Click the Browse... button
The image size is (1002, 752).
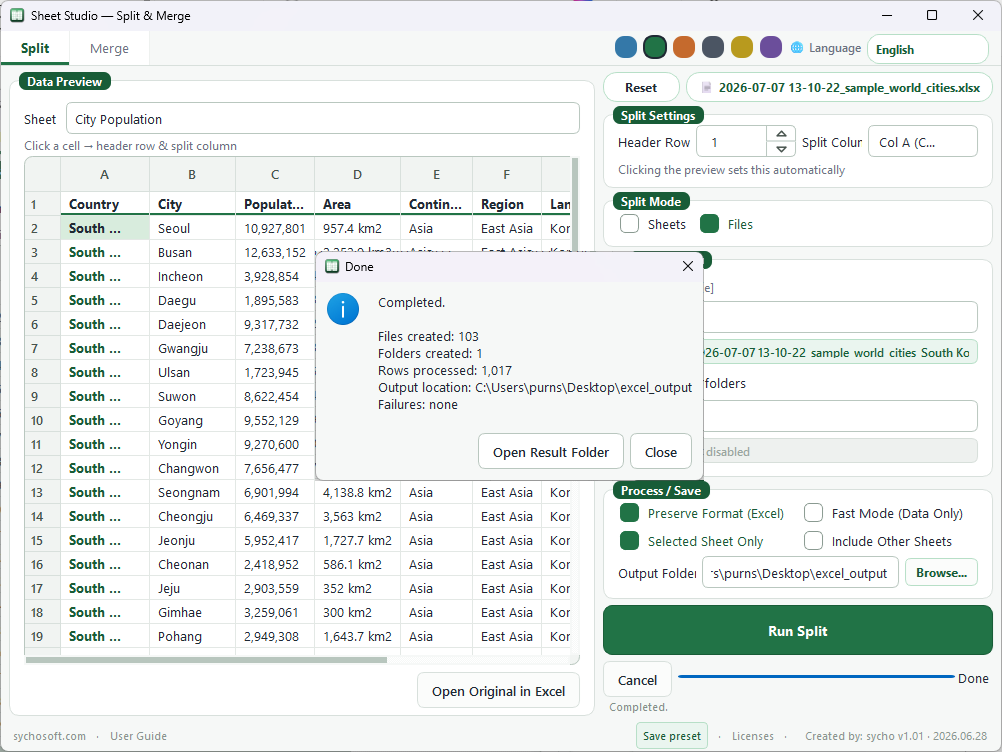tap(941, 572)
